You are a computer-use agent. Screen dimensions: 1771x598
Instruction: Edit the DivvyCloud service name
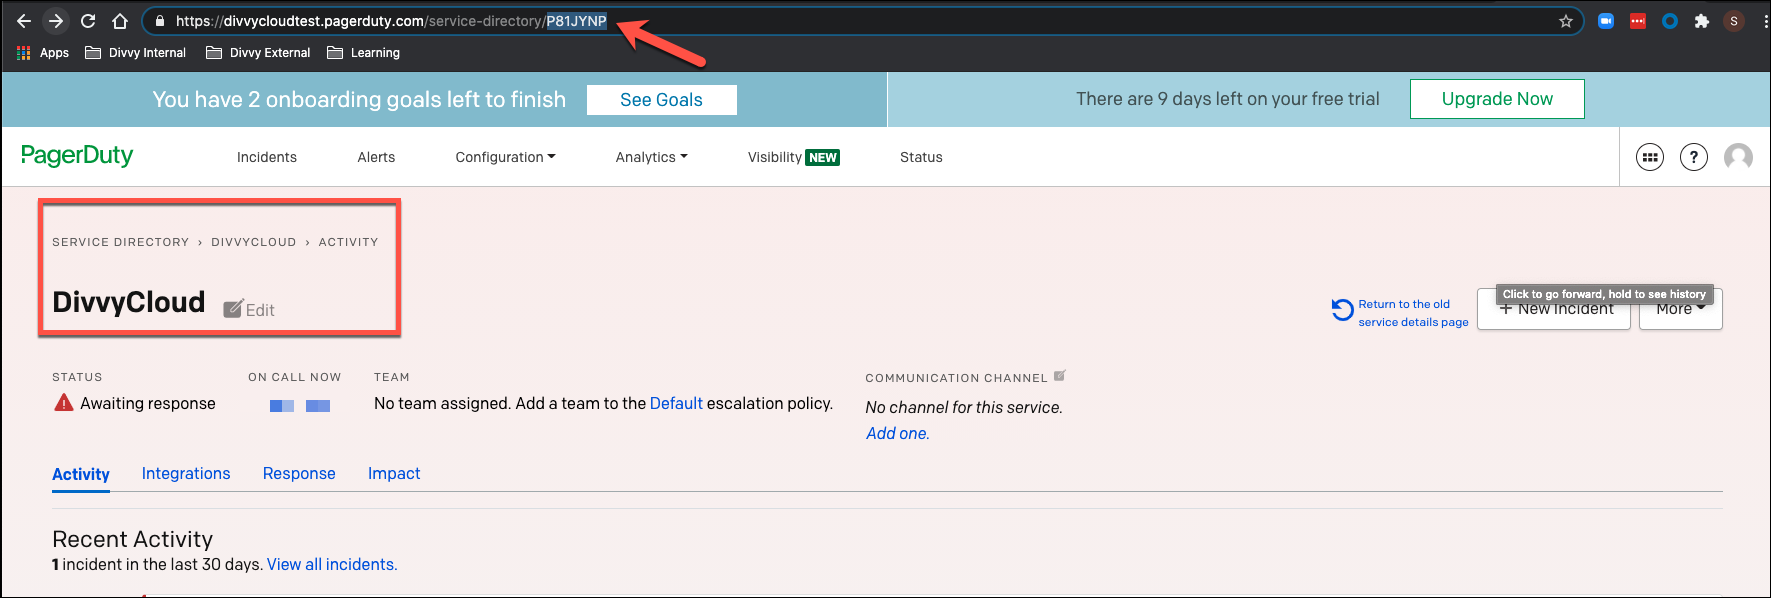tap(249, 310)
